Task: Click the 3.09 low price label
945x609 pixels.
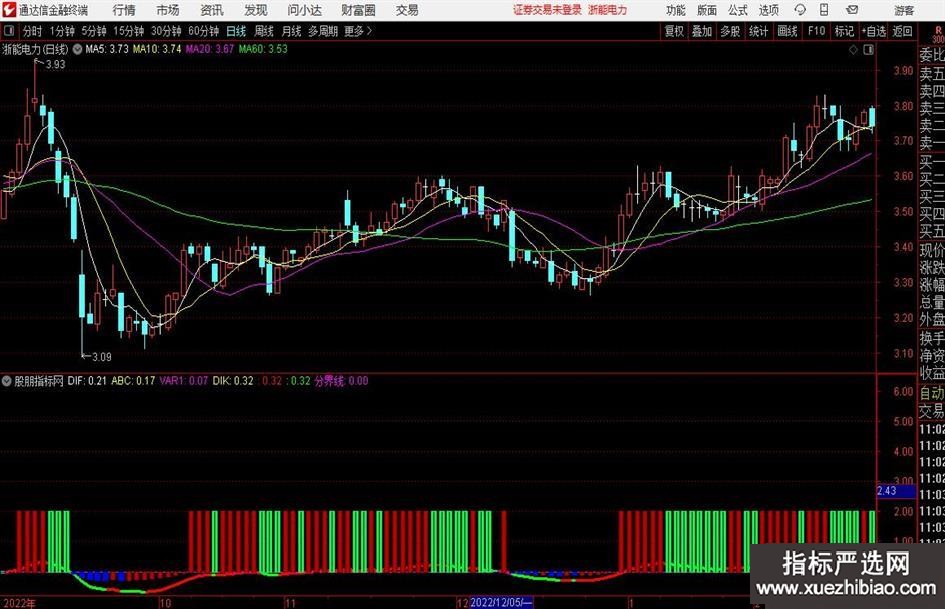Action: click(101, 357)
